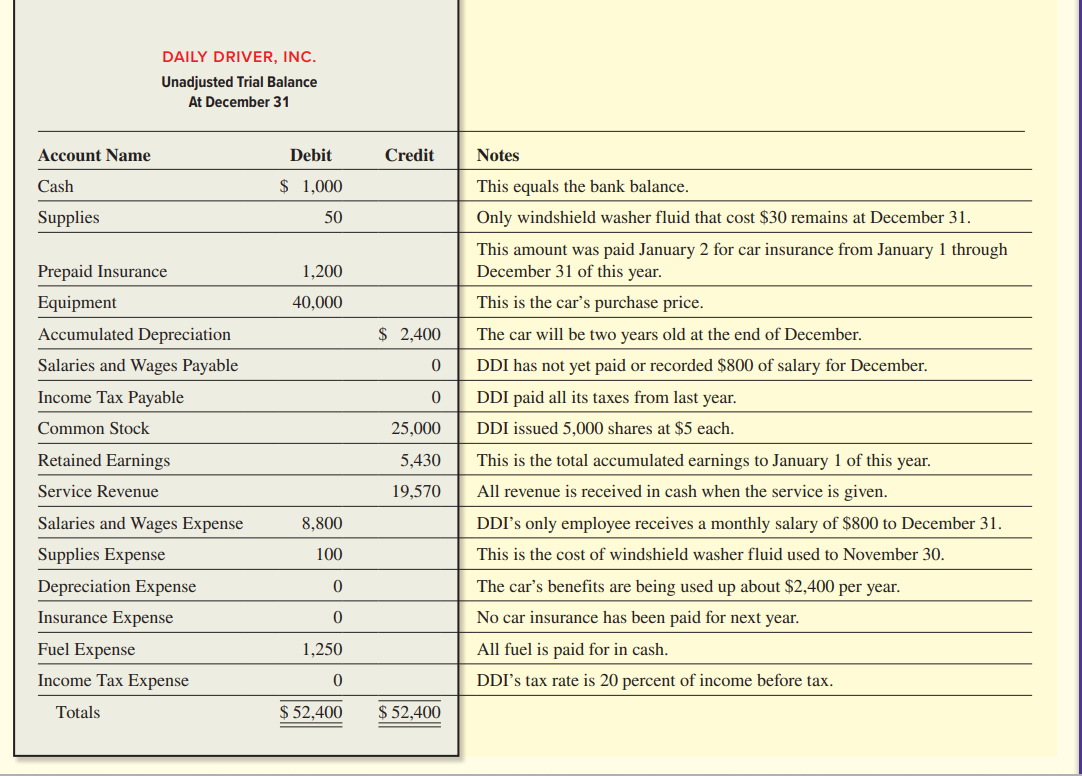
Task: Click the Depreciation Expense zero balance
Action: 338,586
